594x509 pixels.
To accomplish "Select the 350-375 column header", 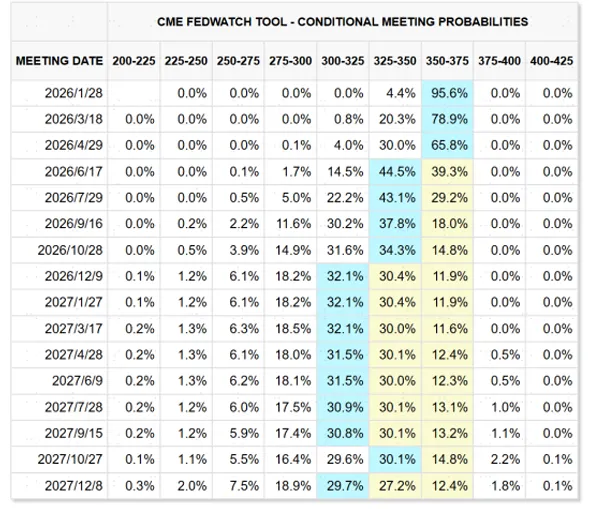I will [x=447, y=61].
